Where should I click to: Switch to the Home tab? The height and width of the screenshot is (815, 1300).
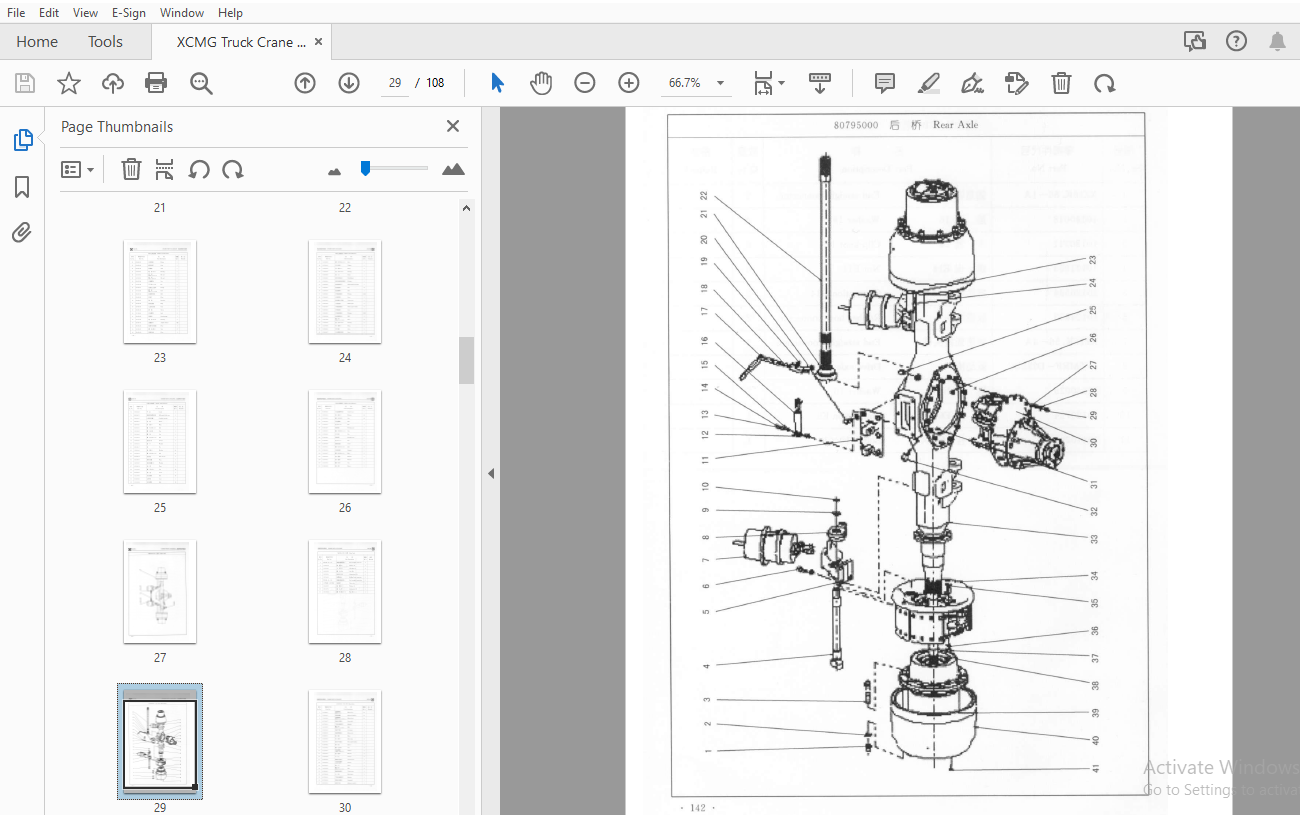point(37,42)
